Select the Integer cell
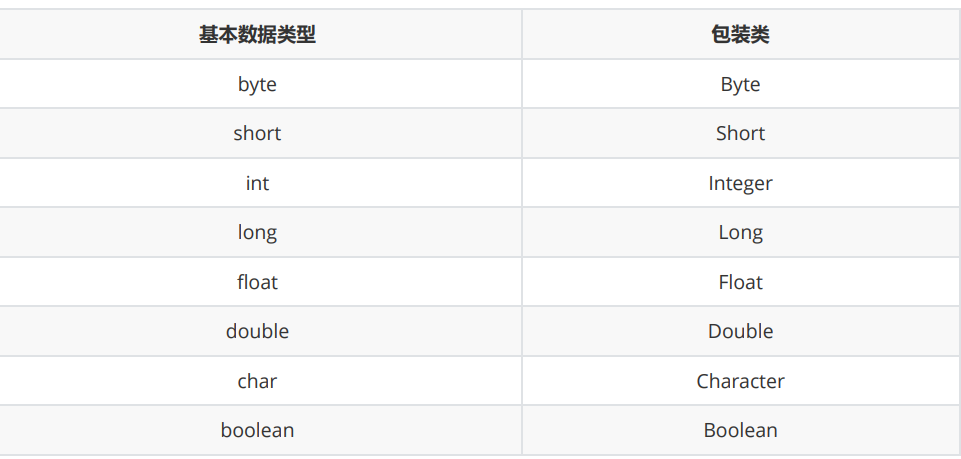The image size is (961, 459). [x=741, y=183]
